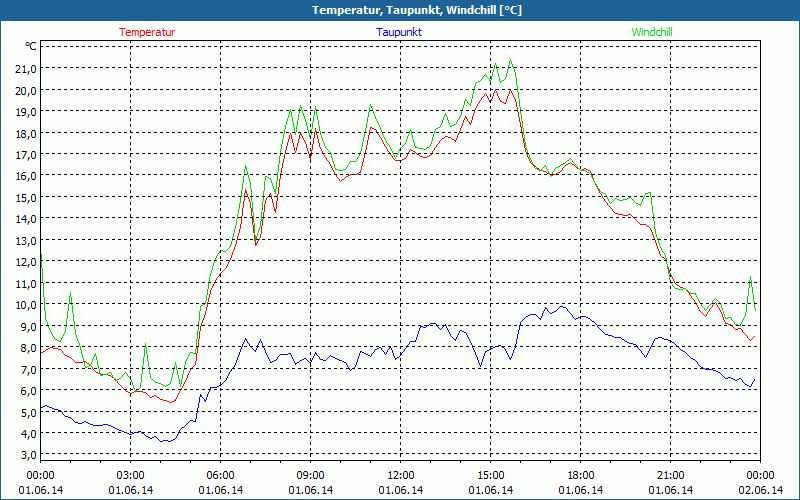800x500 pixels.
Task: Click the 15,0 y-axis value
Action: coord(26,197)
